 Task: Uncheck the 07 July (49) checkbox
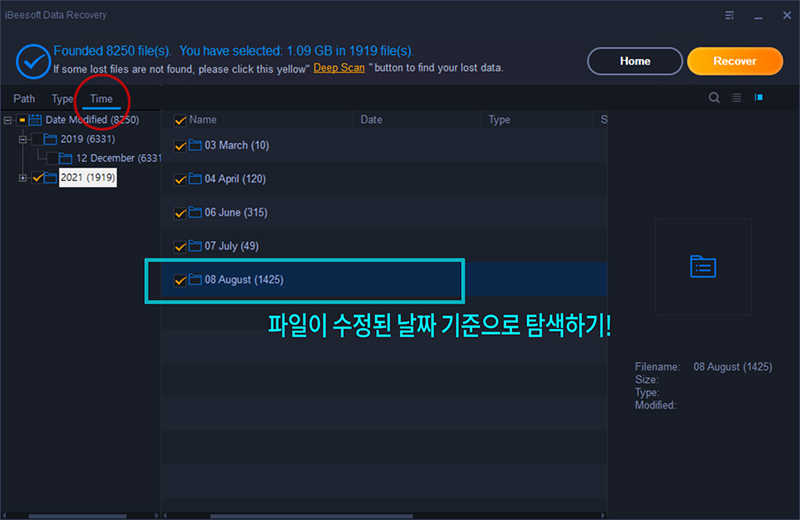click(x=180, y=247)
